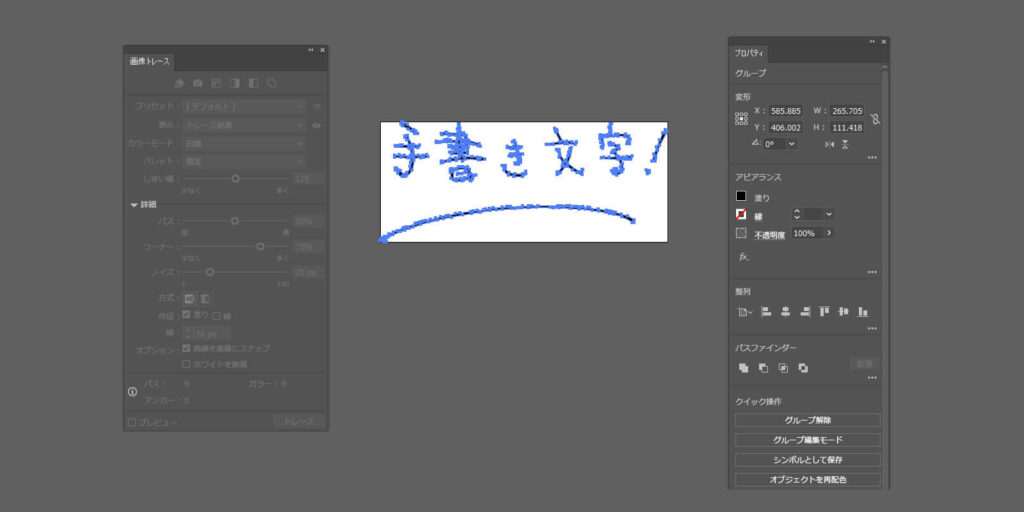Expand the opacity slider arrow beside 100%
The height and width of the screenshot is (512, 1024).
click(829, 233)
